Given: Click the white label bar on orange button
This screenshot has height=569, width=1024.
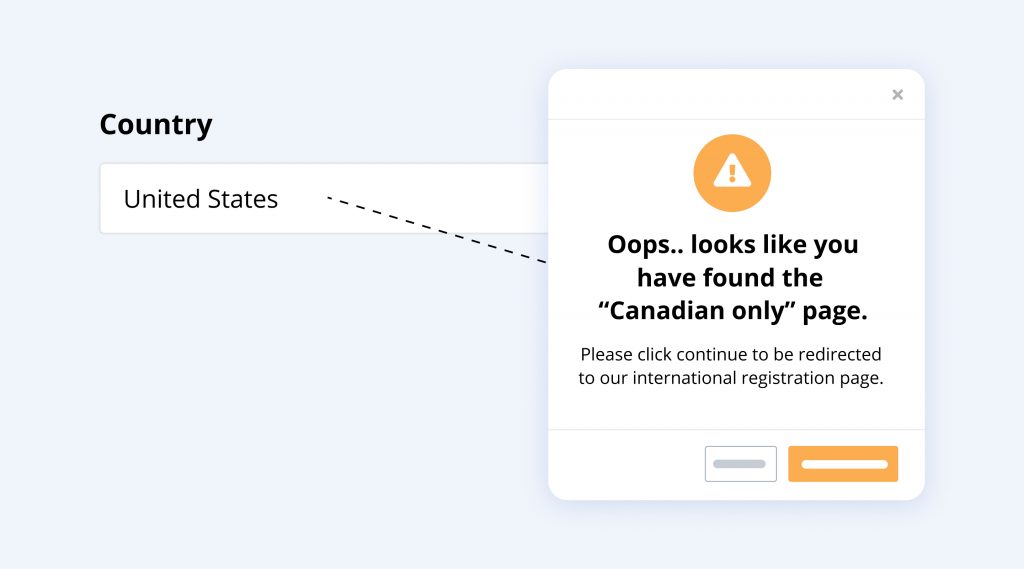Looking at the screenshot, I should 844,464.
